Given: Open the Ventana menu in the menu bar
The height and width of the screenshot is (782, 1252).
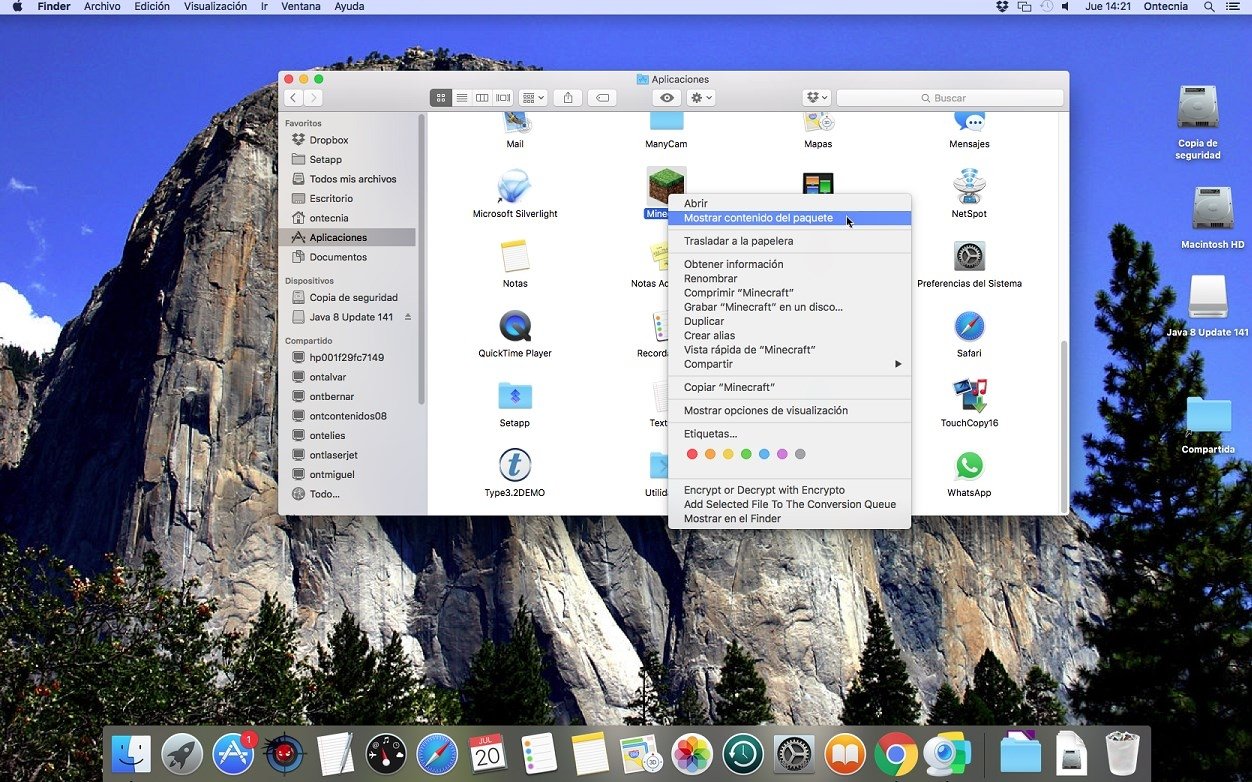Looking at the screenshot, I should pos(301,6).
